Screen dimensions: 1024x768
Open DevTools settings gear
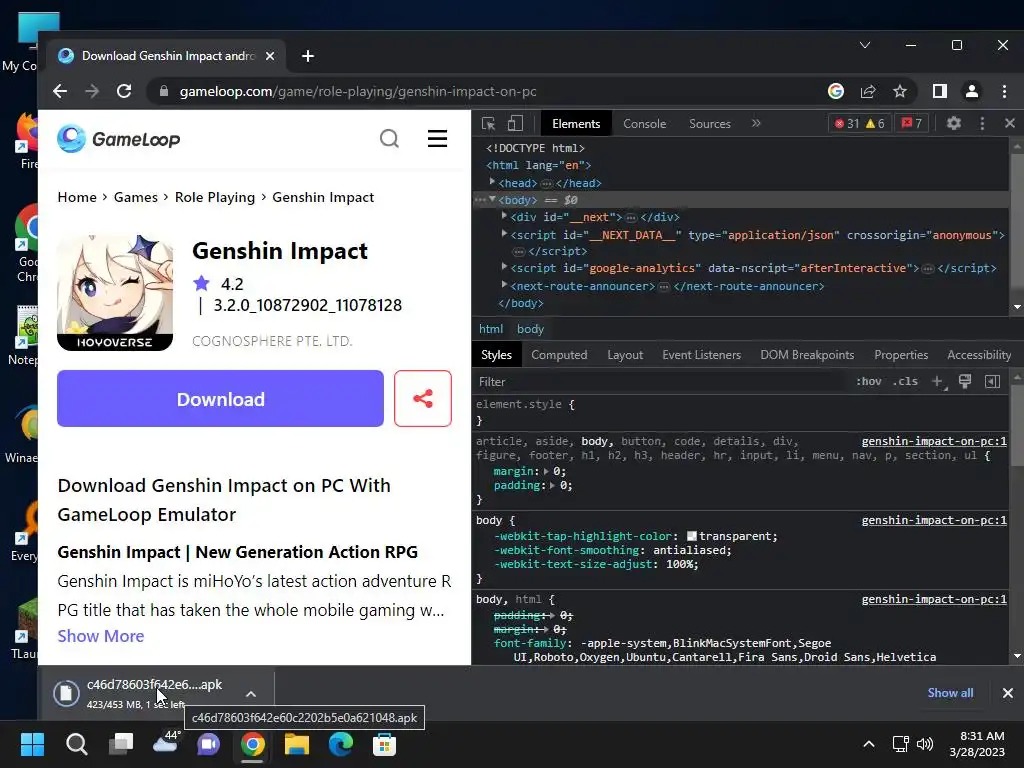[x=953, y=123]
